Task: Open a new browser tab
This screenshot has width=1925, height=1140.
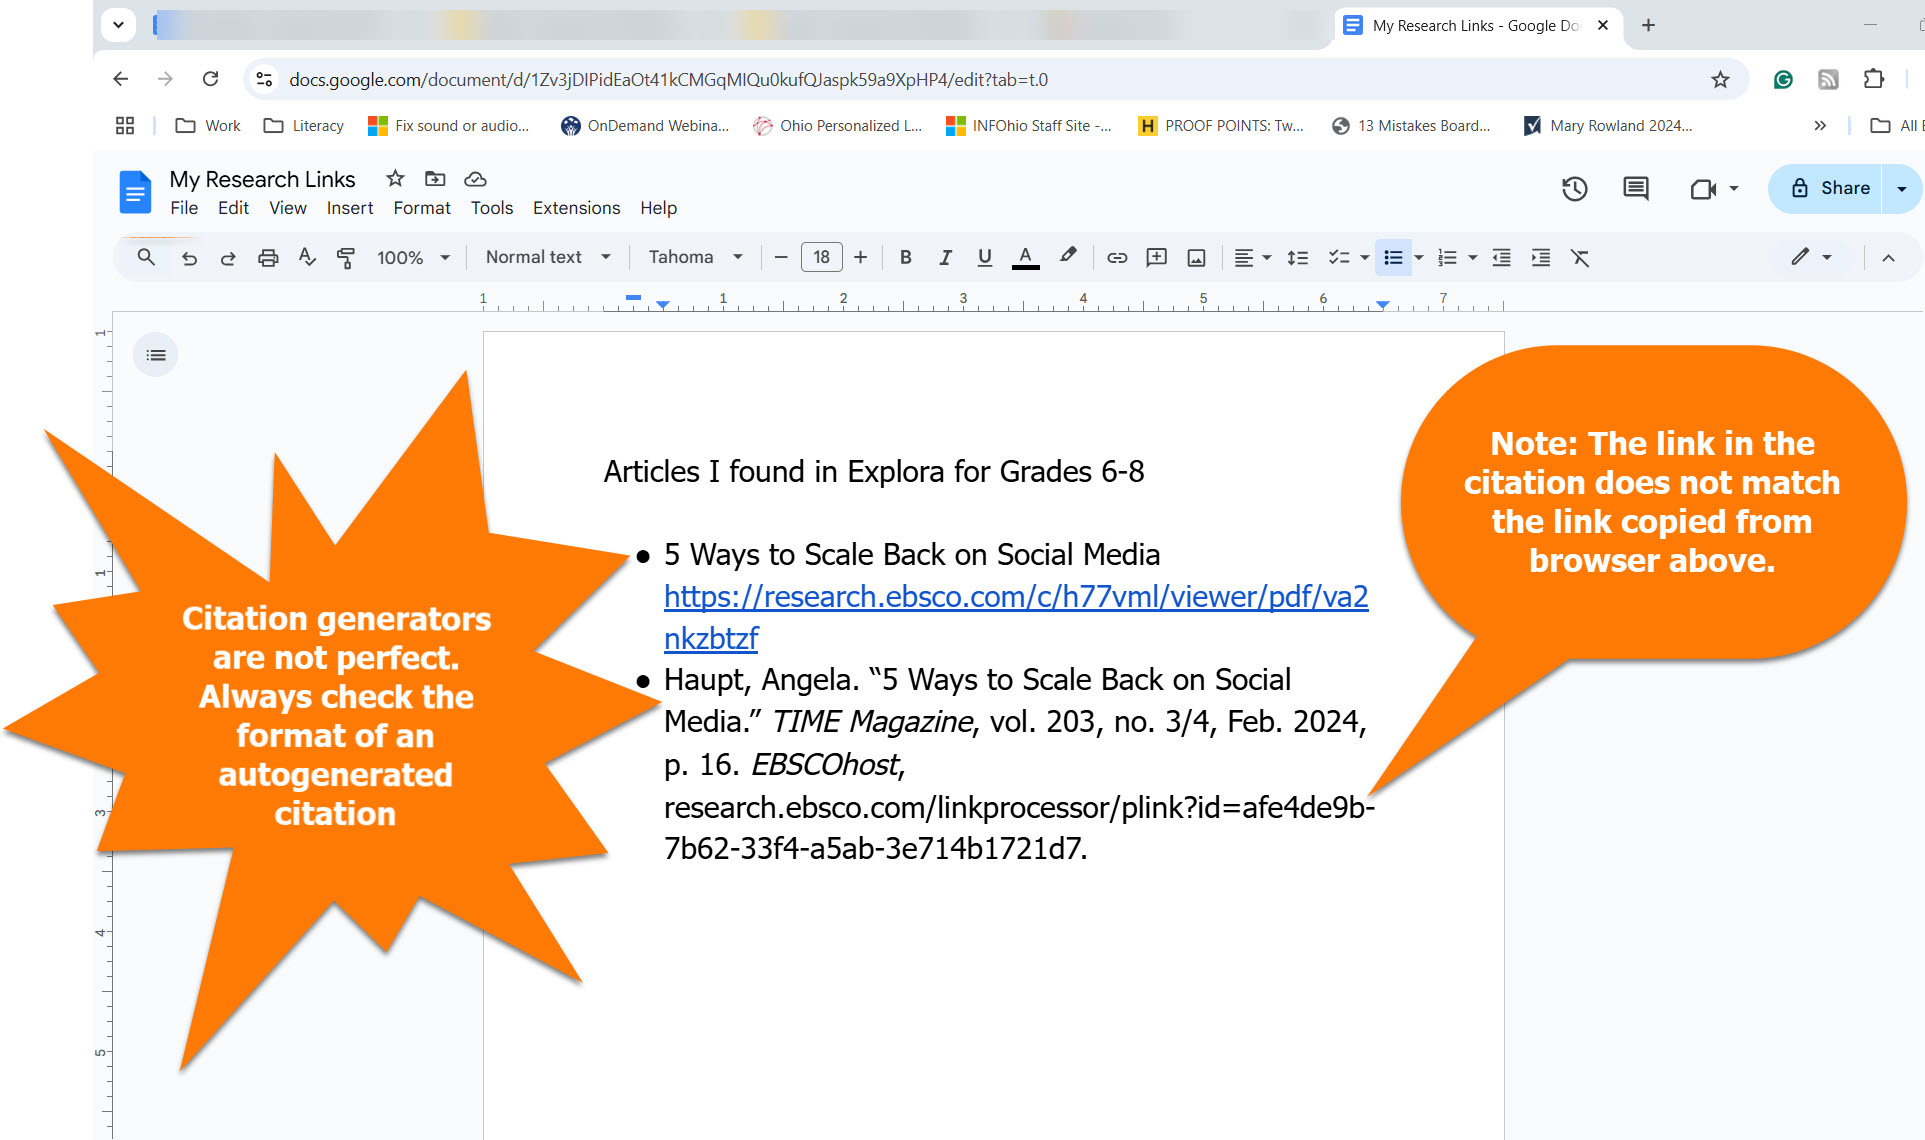Action: point(1648,25)
